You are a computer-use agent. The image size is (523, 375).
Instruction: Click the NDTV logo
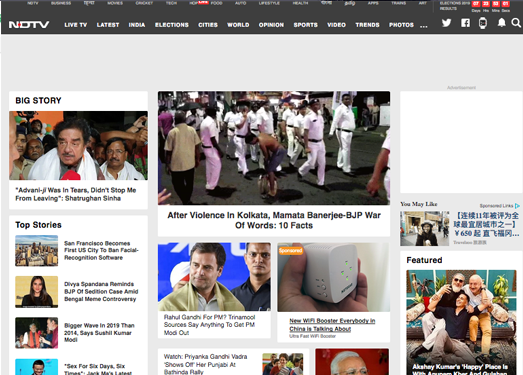[x=29, y=25]
